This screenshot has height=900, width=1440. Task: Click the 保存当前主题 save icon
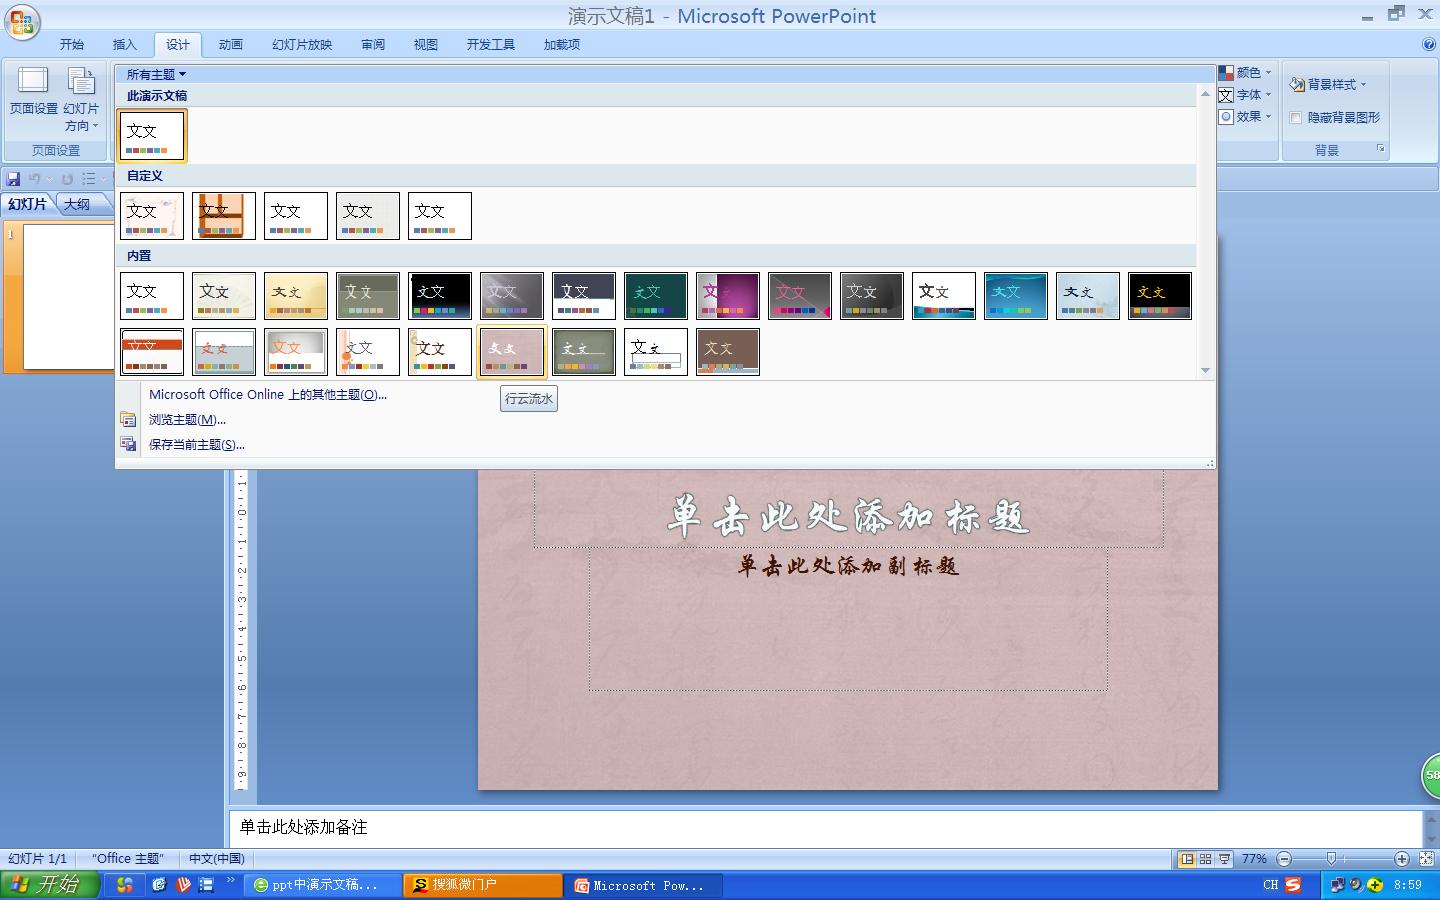128,445
